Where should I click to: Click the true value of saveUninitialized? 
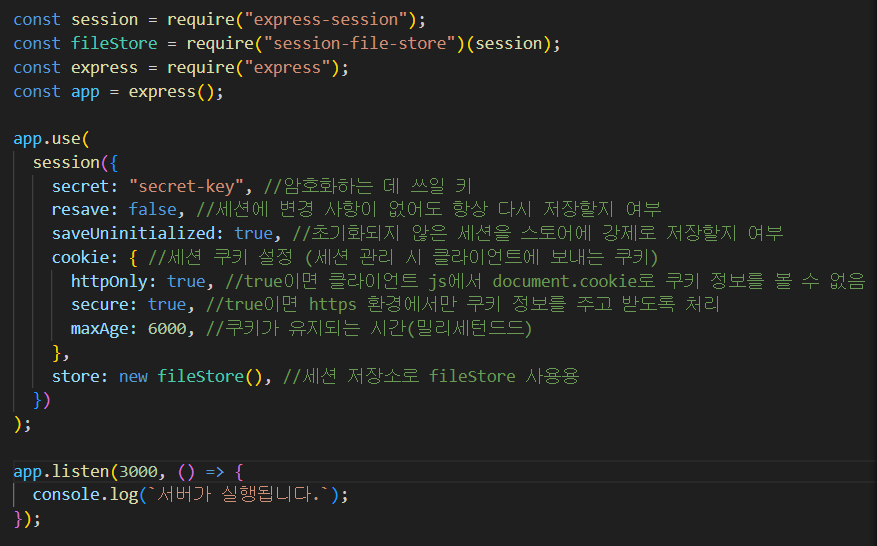click(x=253, y=233)
